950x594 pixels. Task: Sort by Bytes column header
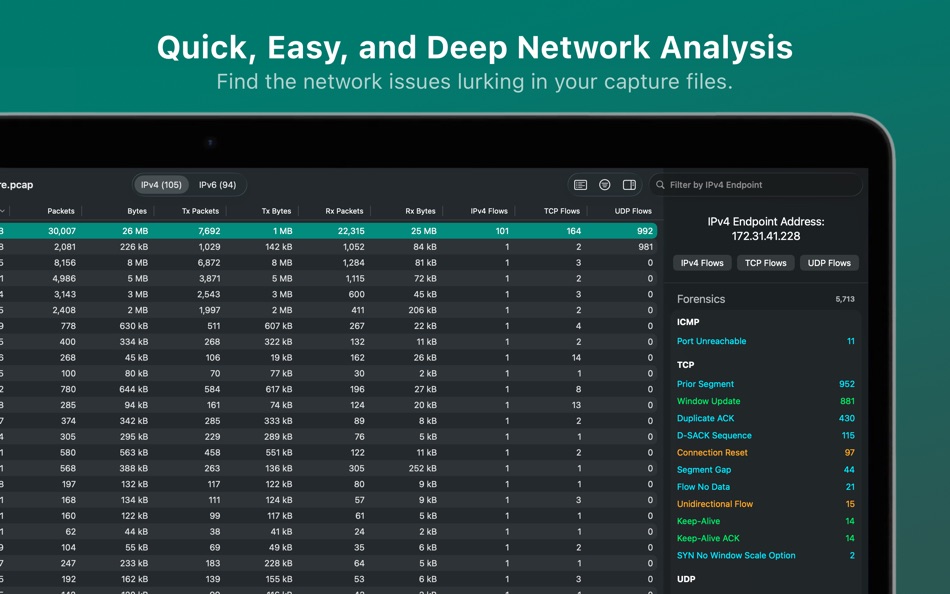coord(137,211)
